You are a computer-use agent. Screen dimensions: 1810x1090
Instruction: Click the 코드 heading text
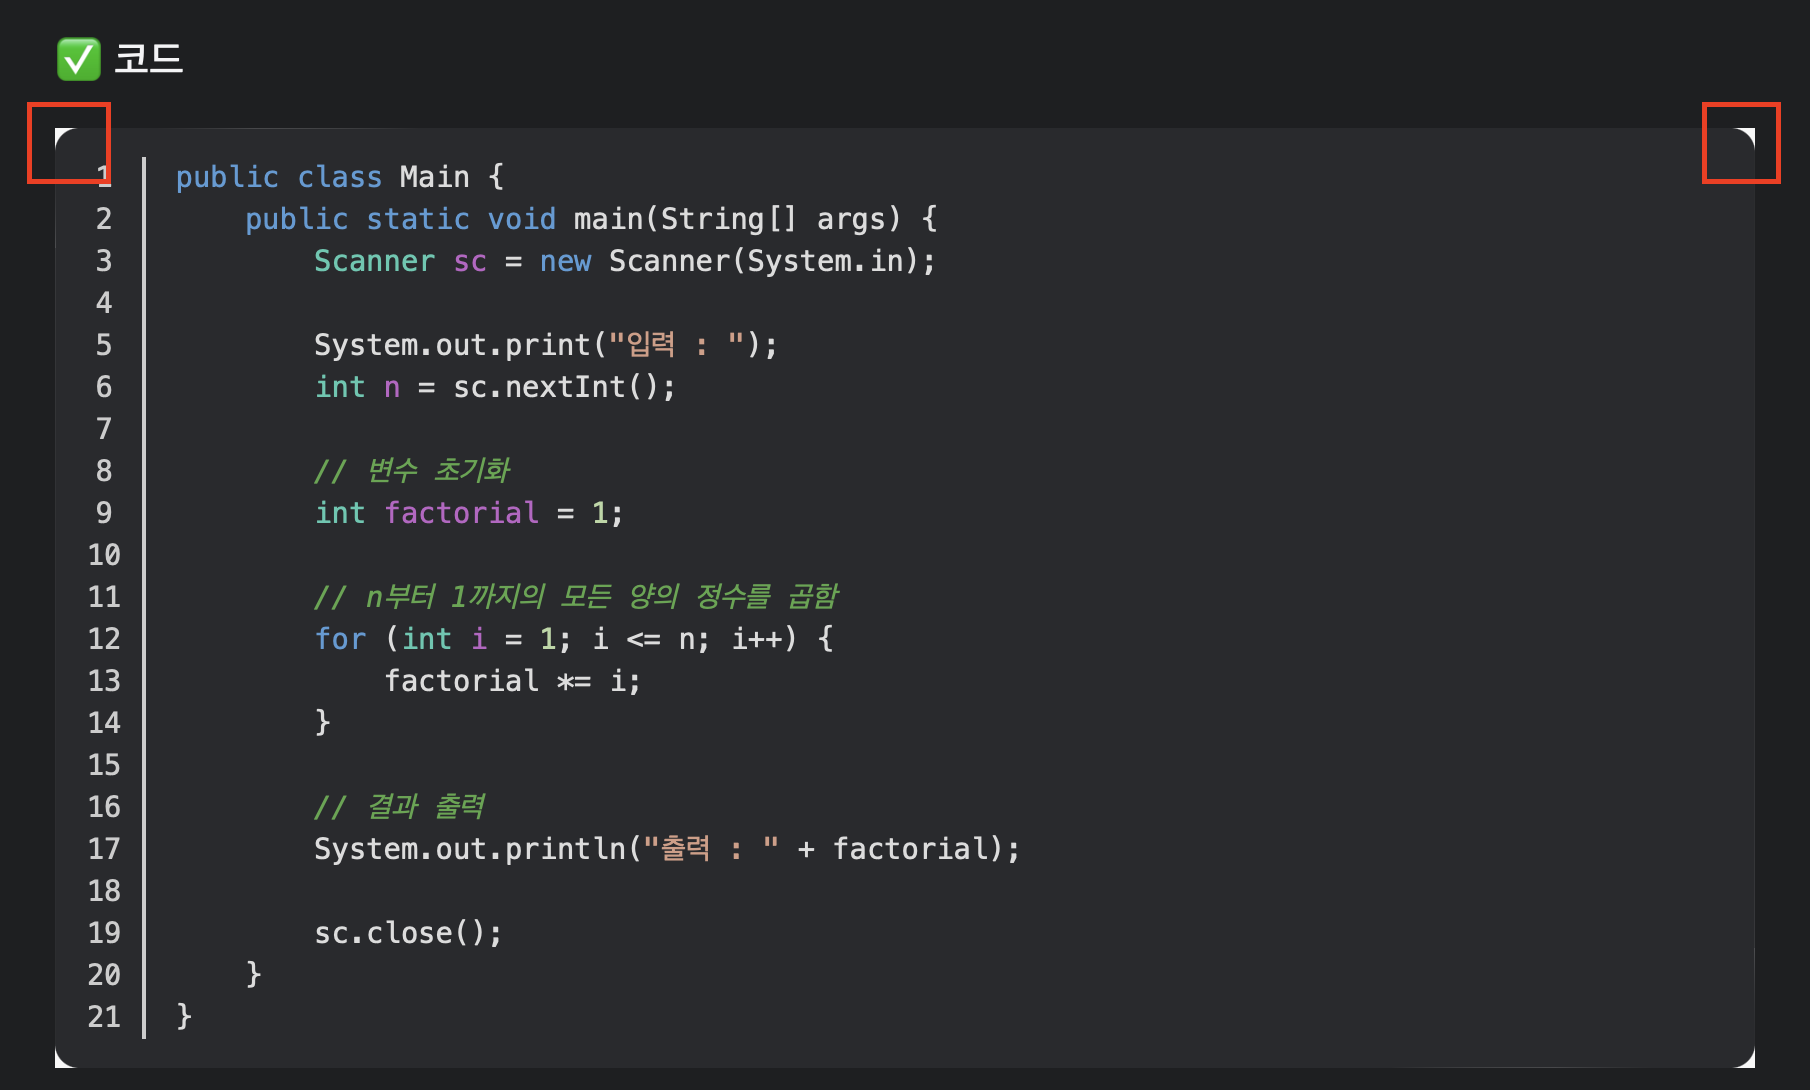point(148,58)
